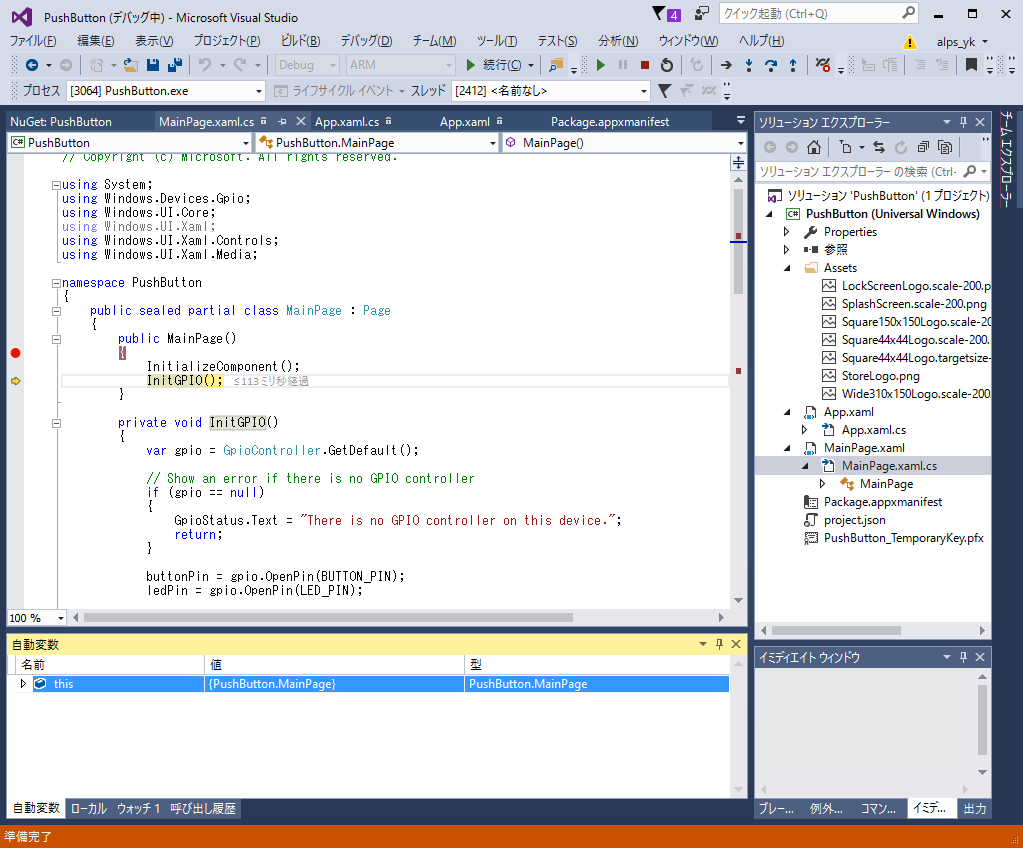Open the thread dropdown showing [2412]

click(551, 91)
